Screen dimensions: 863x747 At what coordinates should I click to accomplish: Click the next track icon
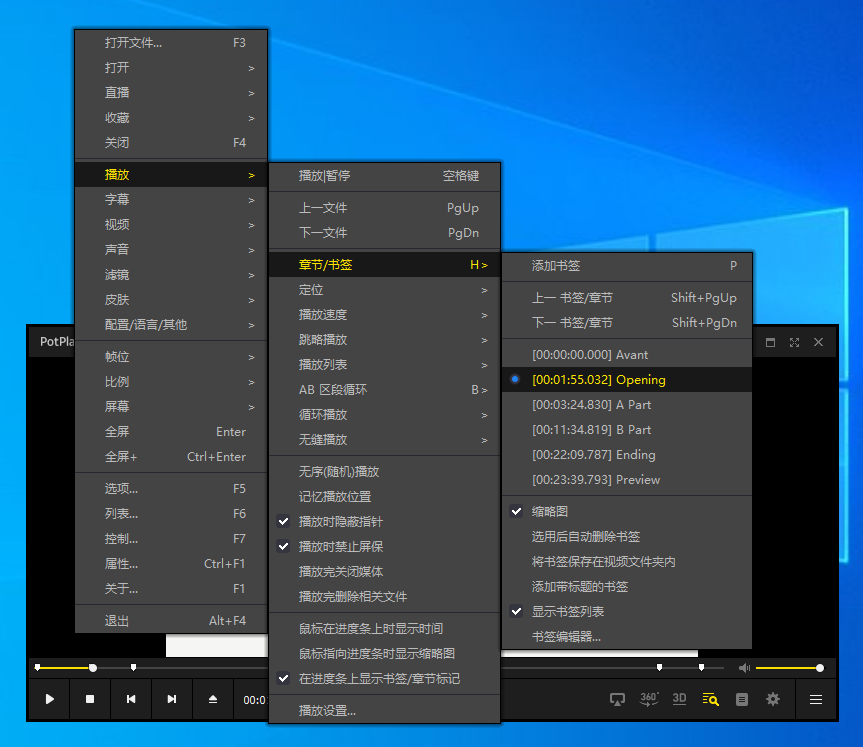(172, 699)
